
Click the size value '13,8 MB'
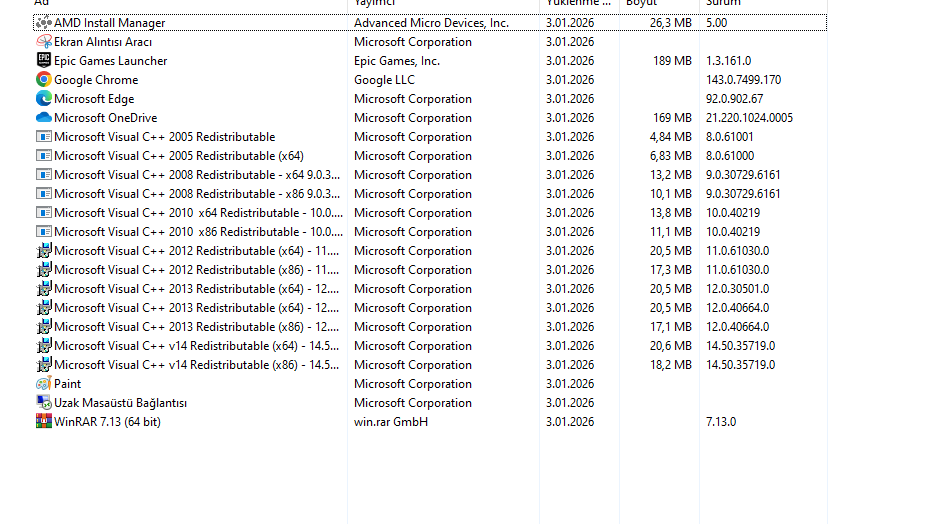670,213
